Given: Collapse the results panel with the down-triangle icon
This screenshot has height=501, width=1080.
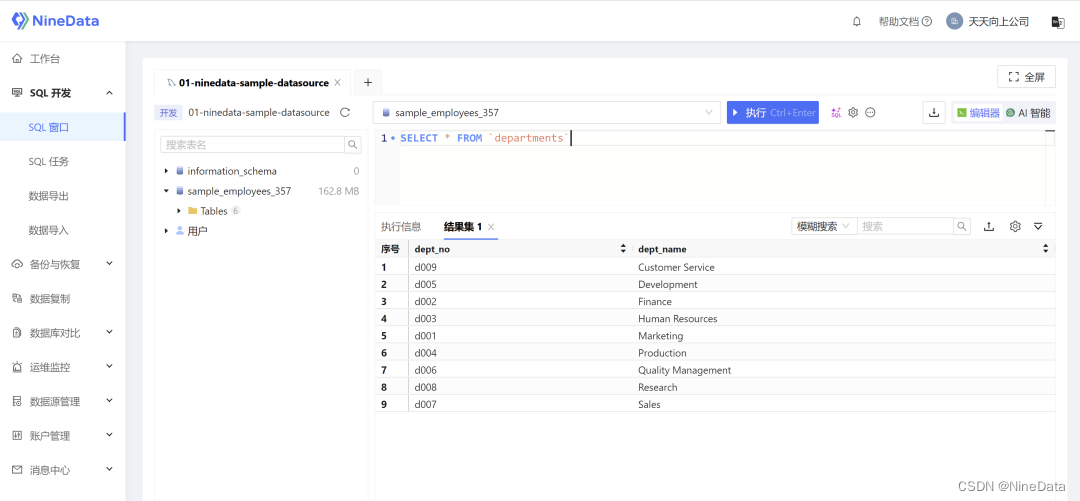Looking at the screenshot, I should tap(1038, 226).
